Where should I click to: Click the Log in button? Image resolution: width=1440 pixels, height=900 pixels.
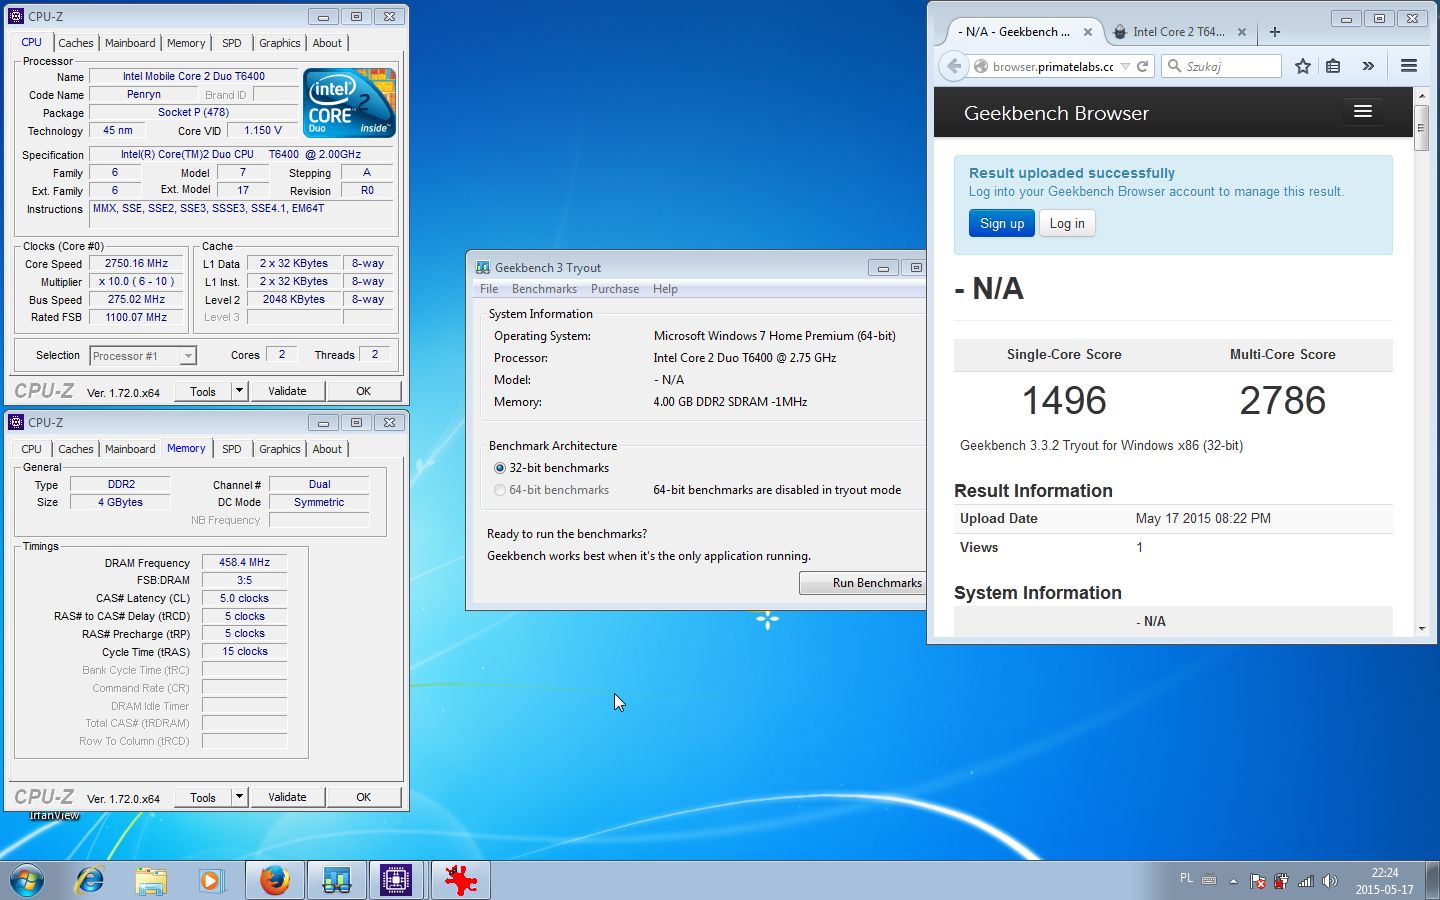pos(1067,223)
